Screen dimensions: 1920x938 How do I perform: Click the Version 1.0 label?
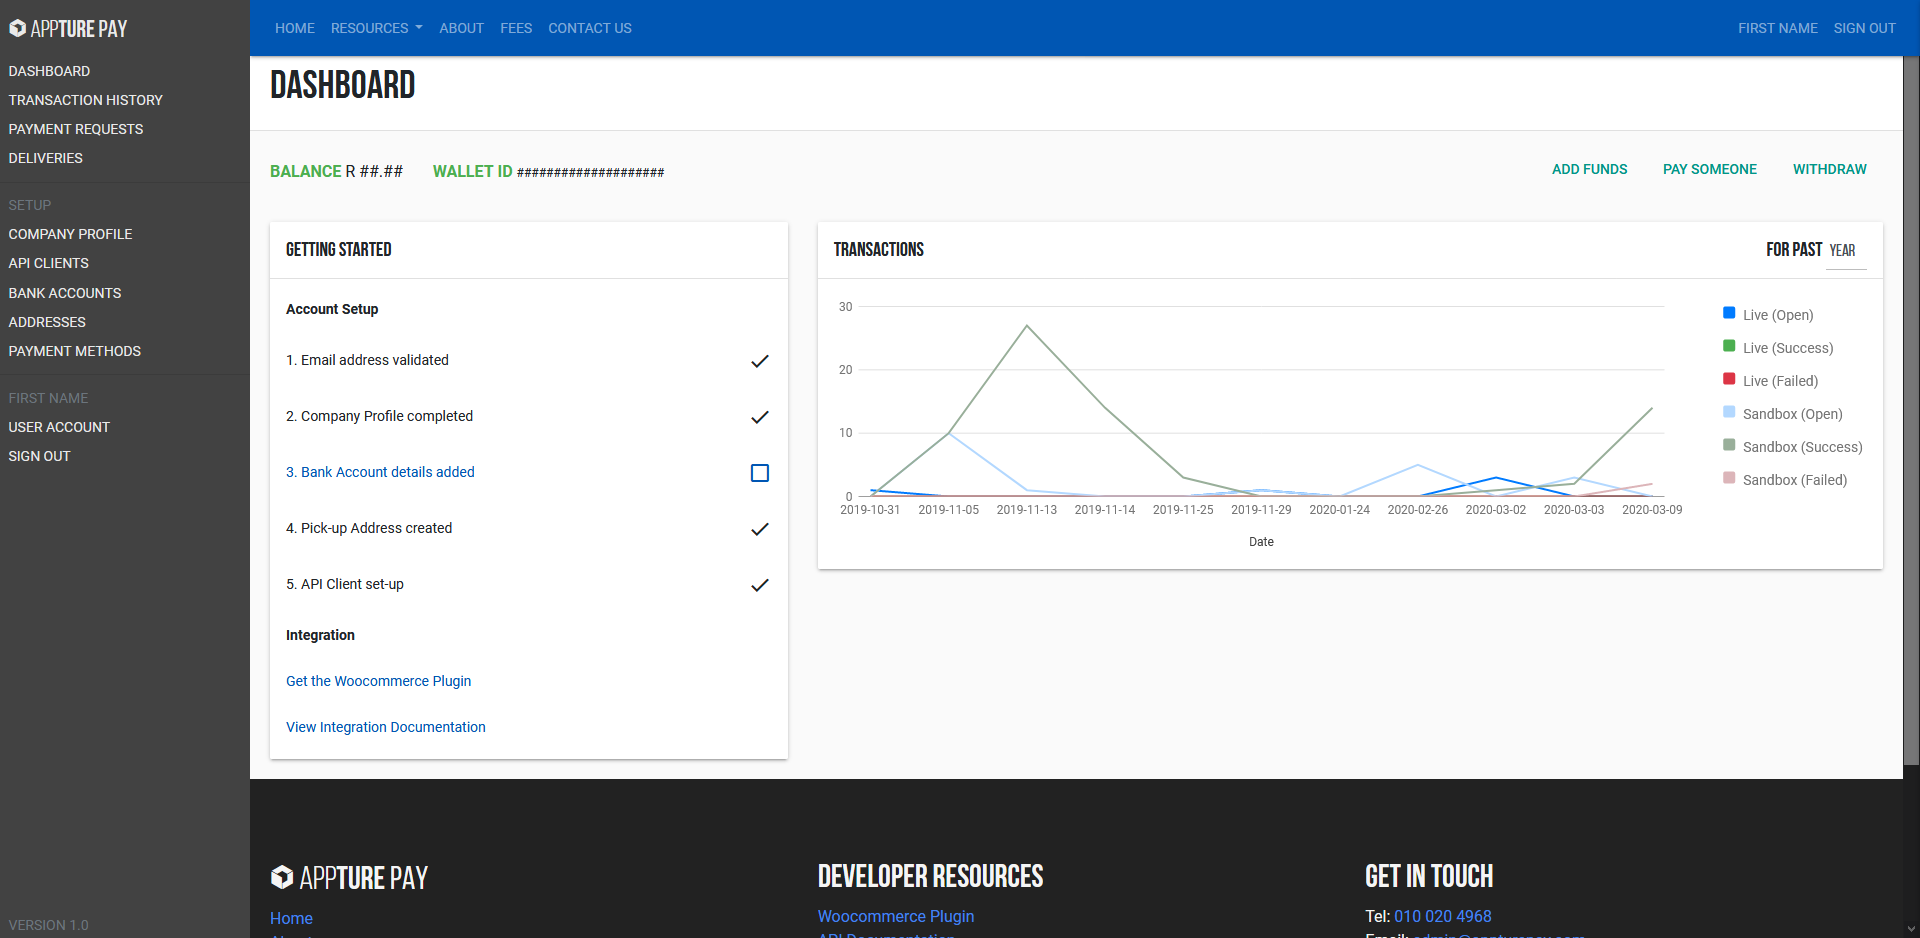(48, 925)
